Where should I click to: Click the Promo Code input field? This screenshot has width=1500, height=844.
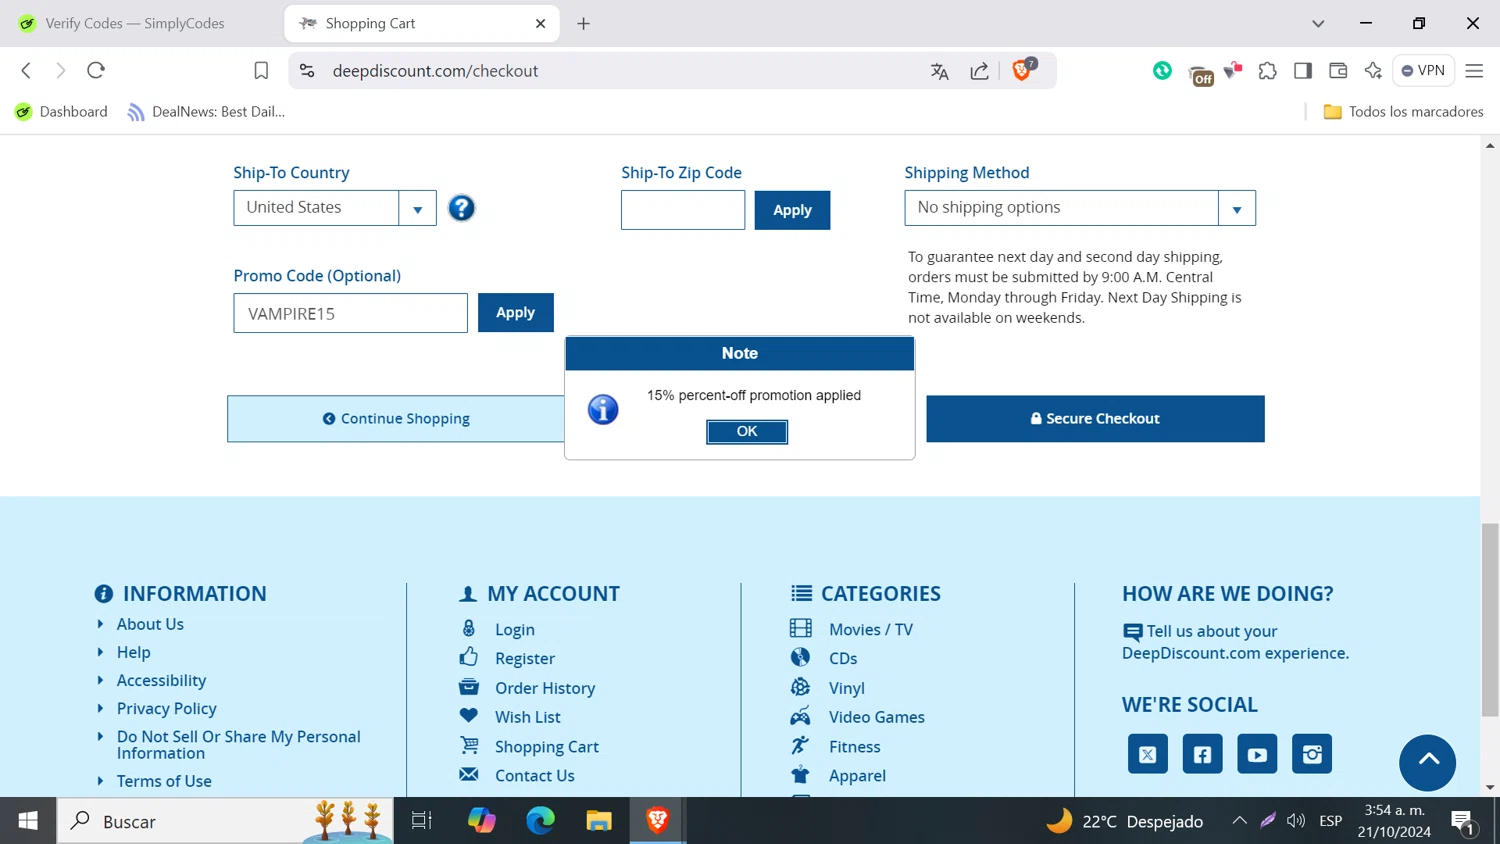coord(351,313)
